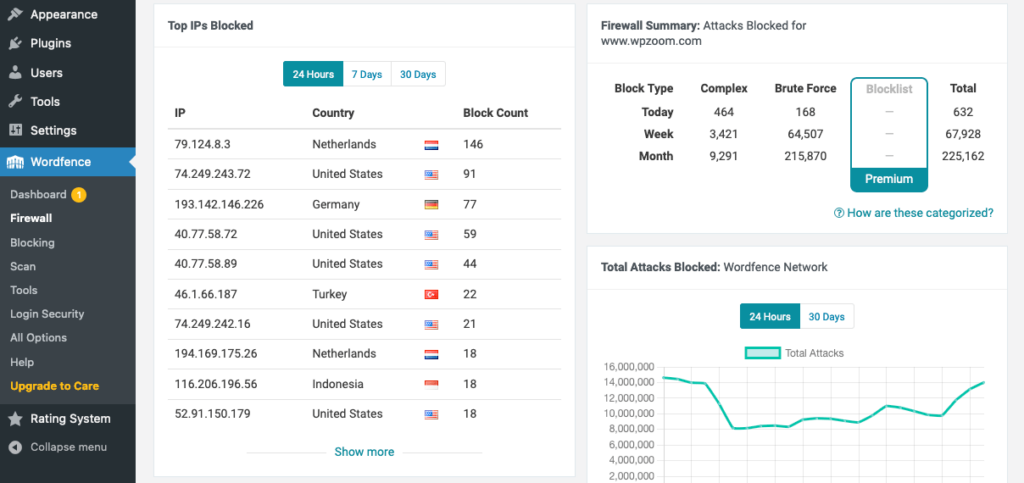Click the Users person icon
The height and width of the screenshot is (483, 1024).
click(x=15, y=73)
